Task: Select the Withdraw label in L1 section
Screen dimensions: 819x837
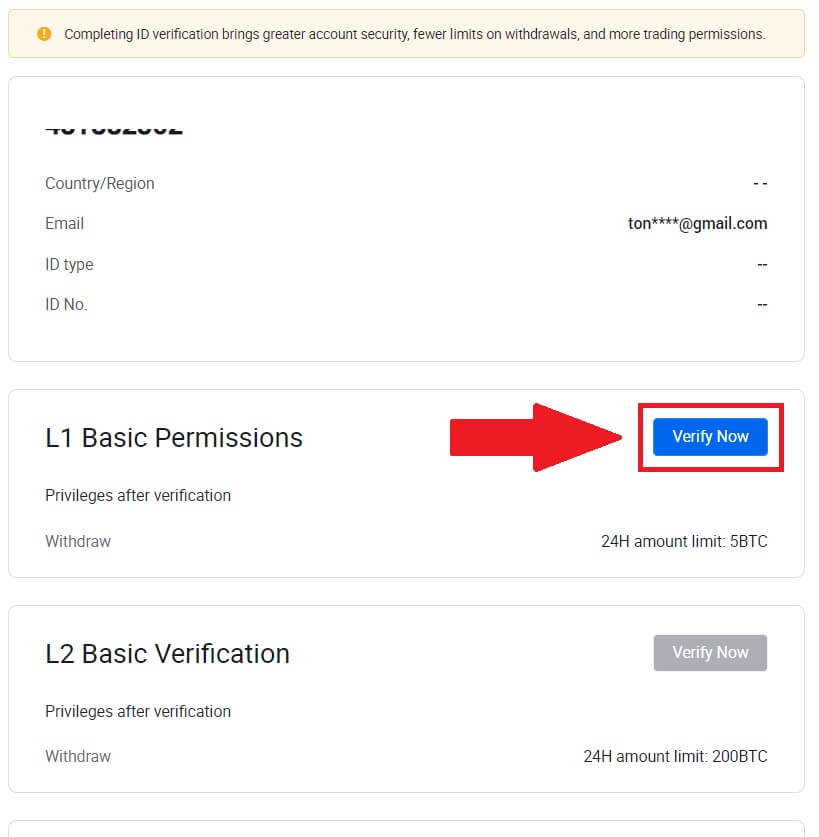Action: pos(77,541)
